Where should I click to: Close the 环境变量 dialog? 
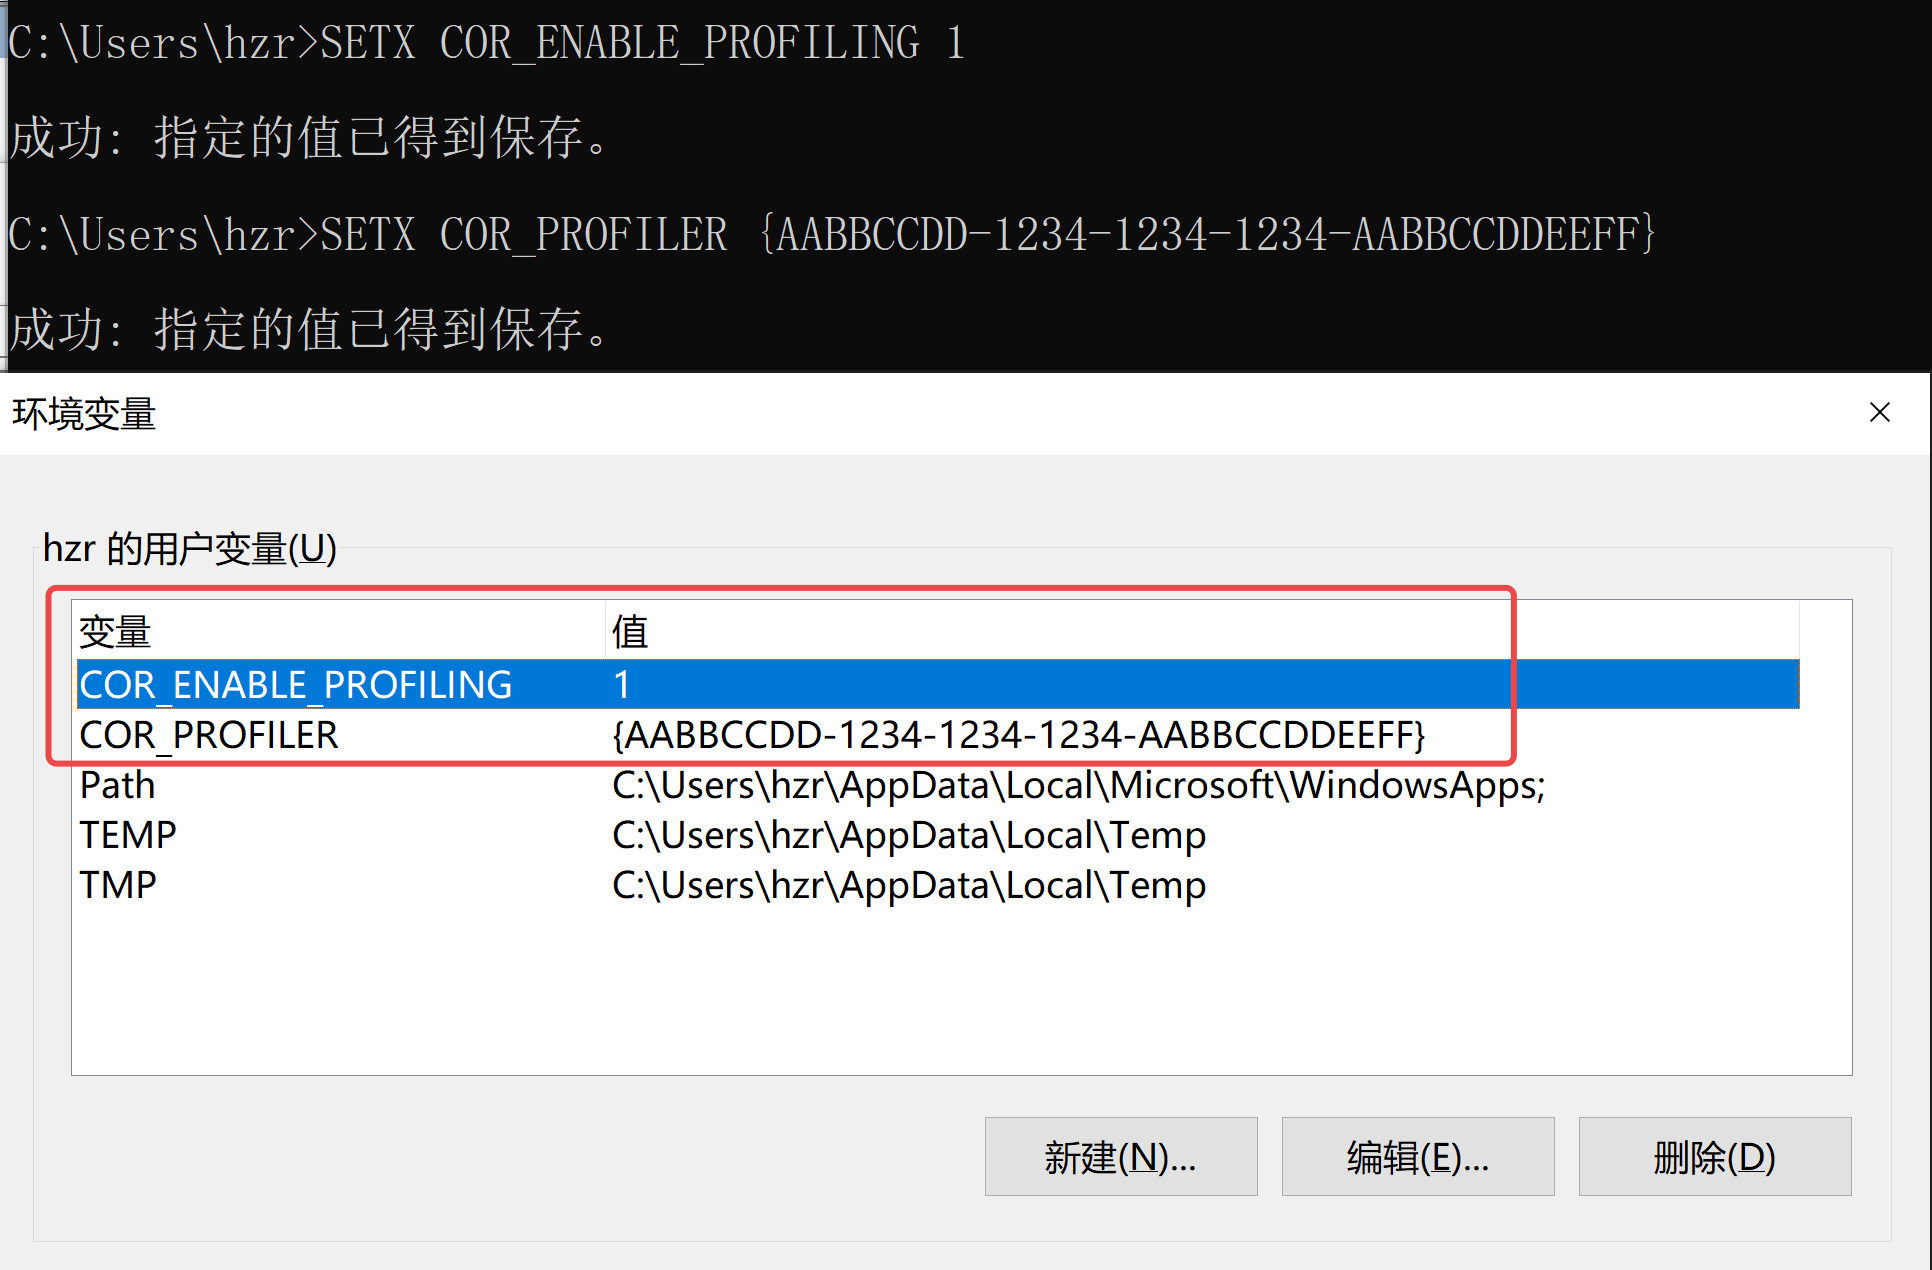coord(1879,413)
